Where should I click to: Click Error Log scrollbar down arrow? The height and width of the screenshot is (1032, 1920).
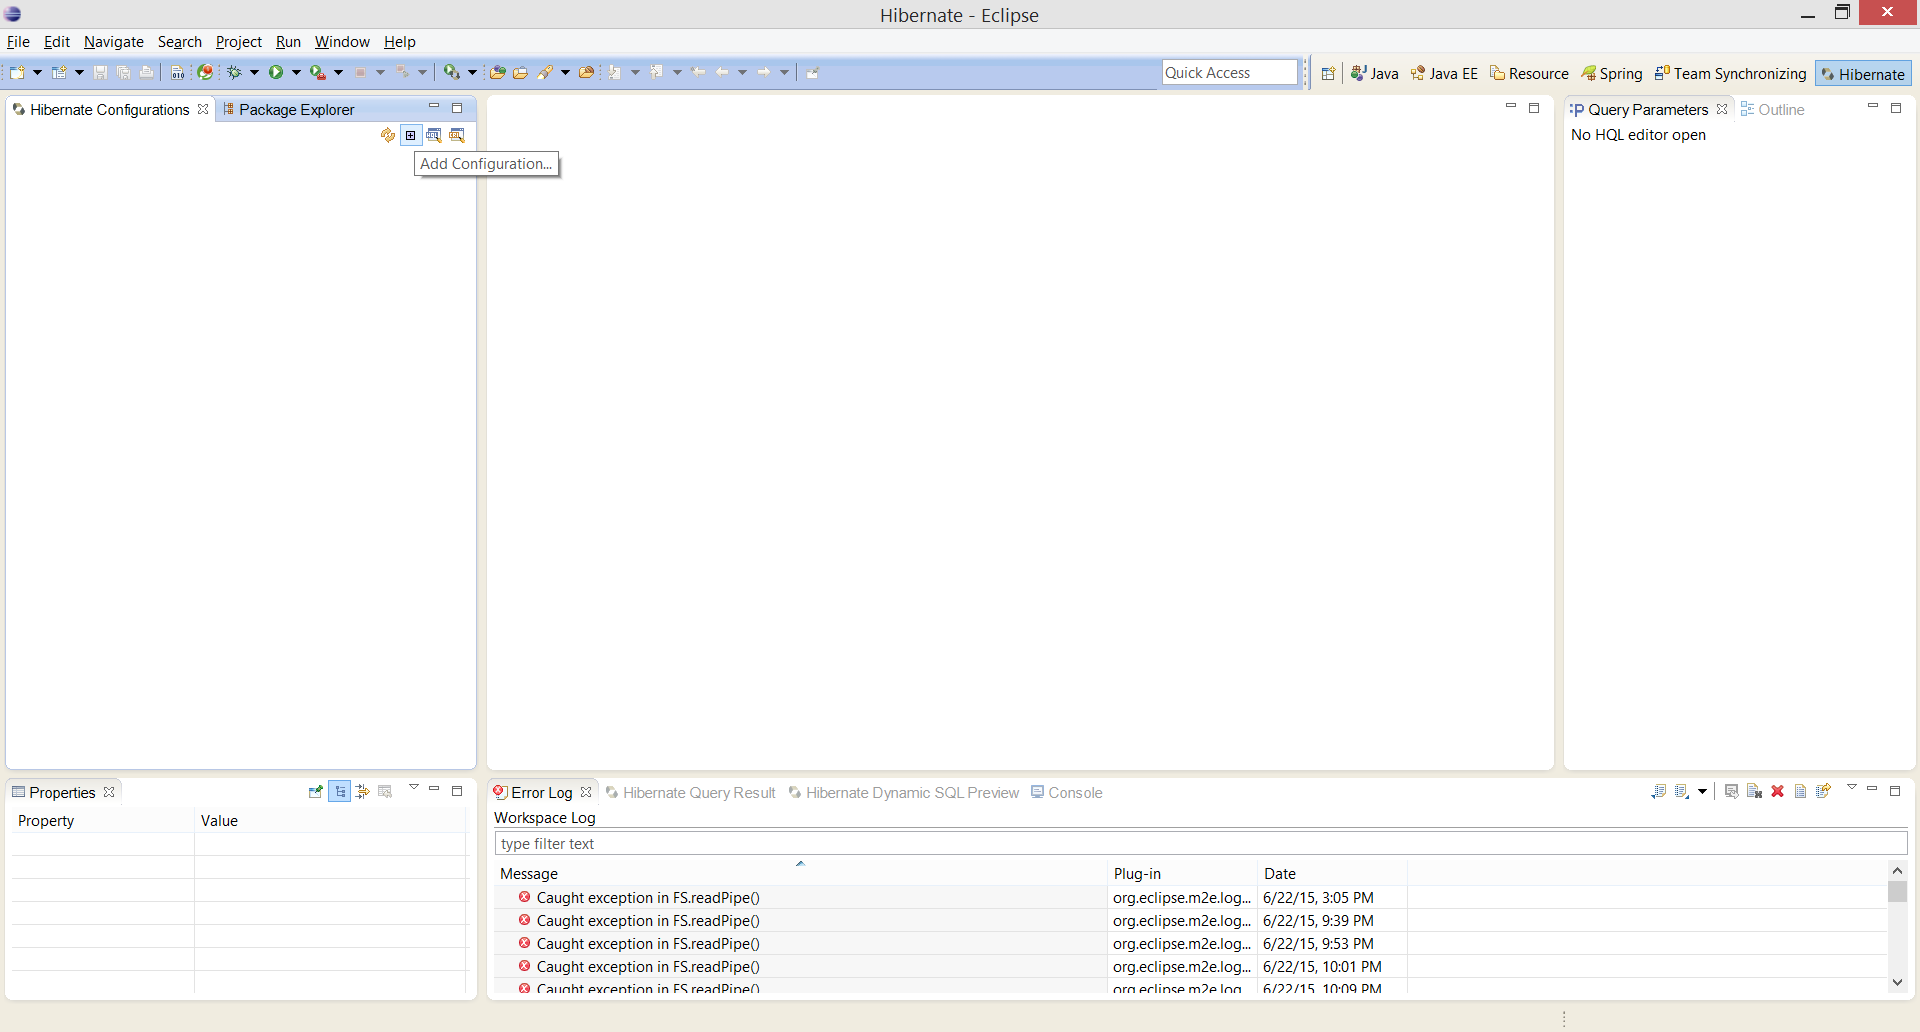[1897, 982]
